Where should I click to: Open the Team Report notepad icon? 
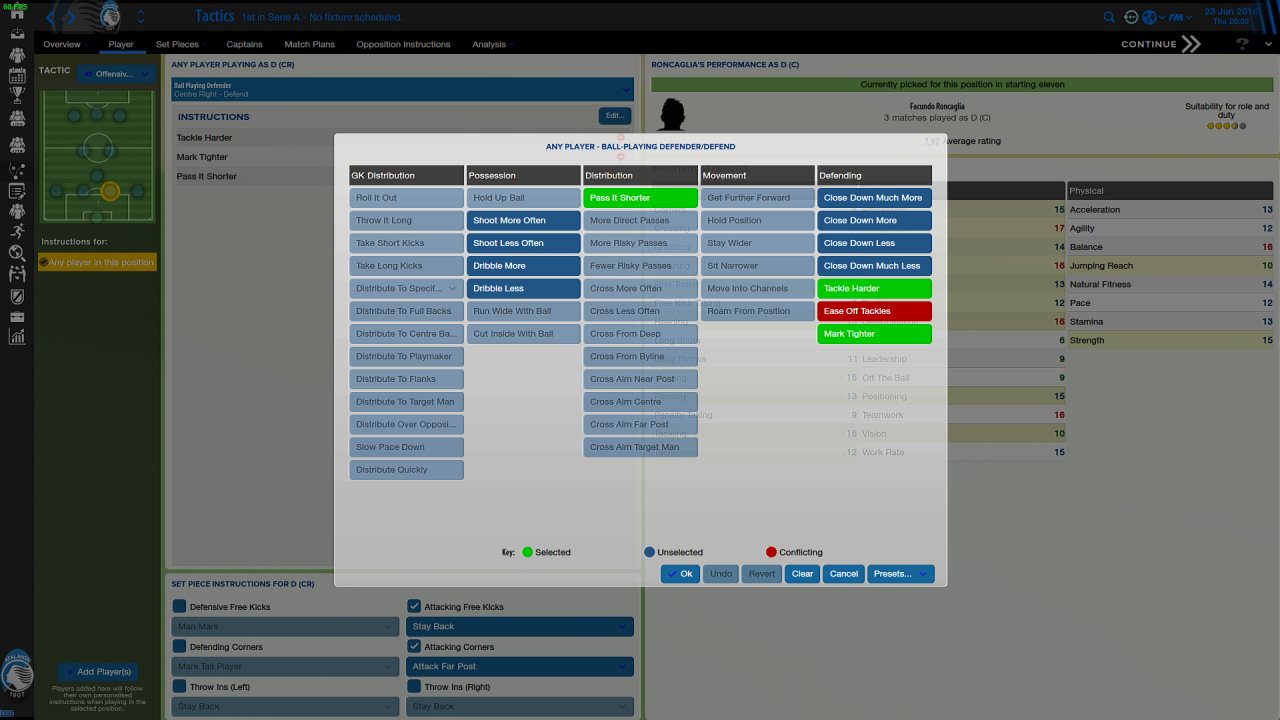pos(17,190)
